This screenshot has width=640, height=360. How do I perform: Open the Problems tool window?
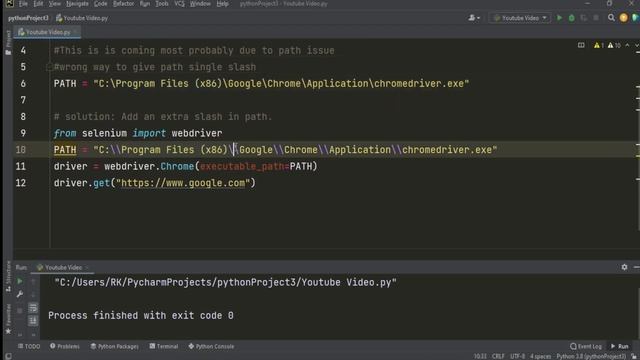pos(64,346)
